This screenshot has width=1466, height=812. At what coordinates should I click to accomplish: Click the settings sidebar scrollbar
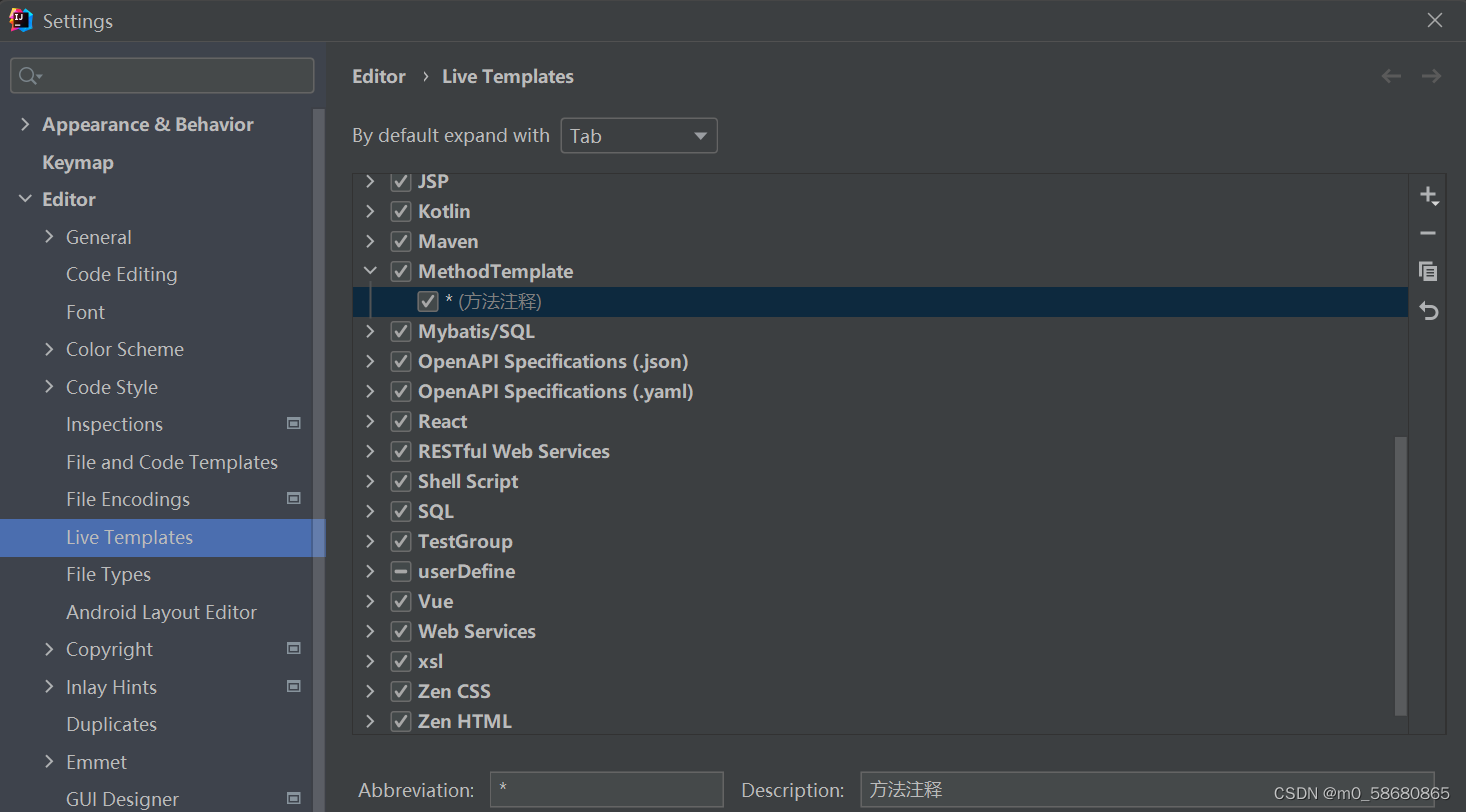319,460
